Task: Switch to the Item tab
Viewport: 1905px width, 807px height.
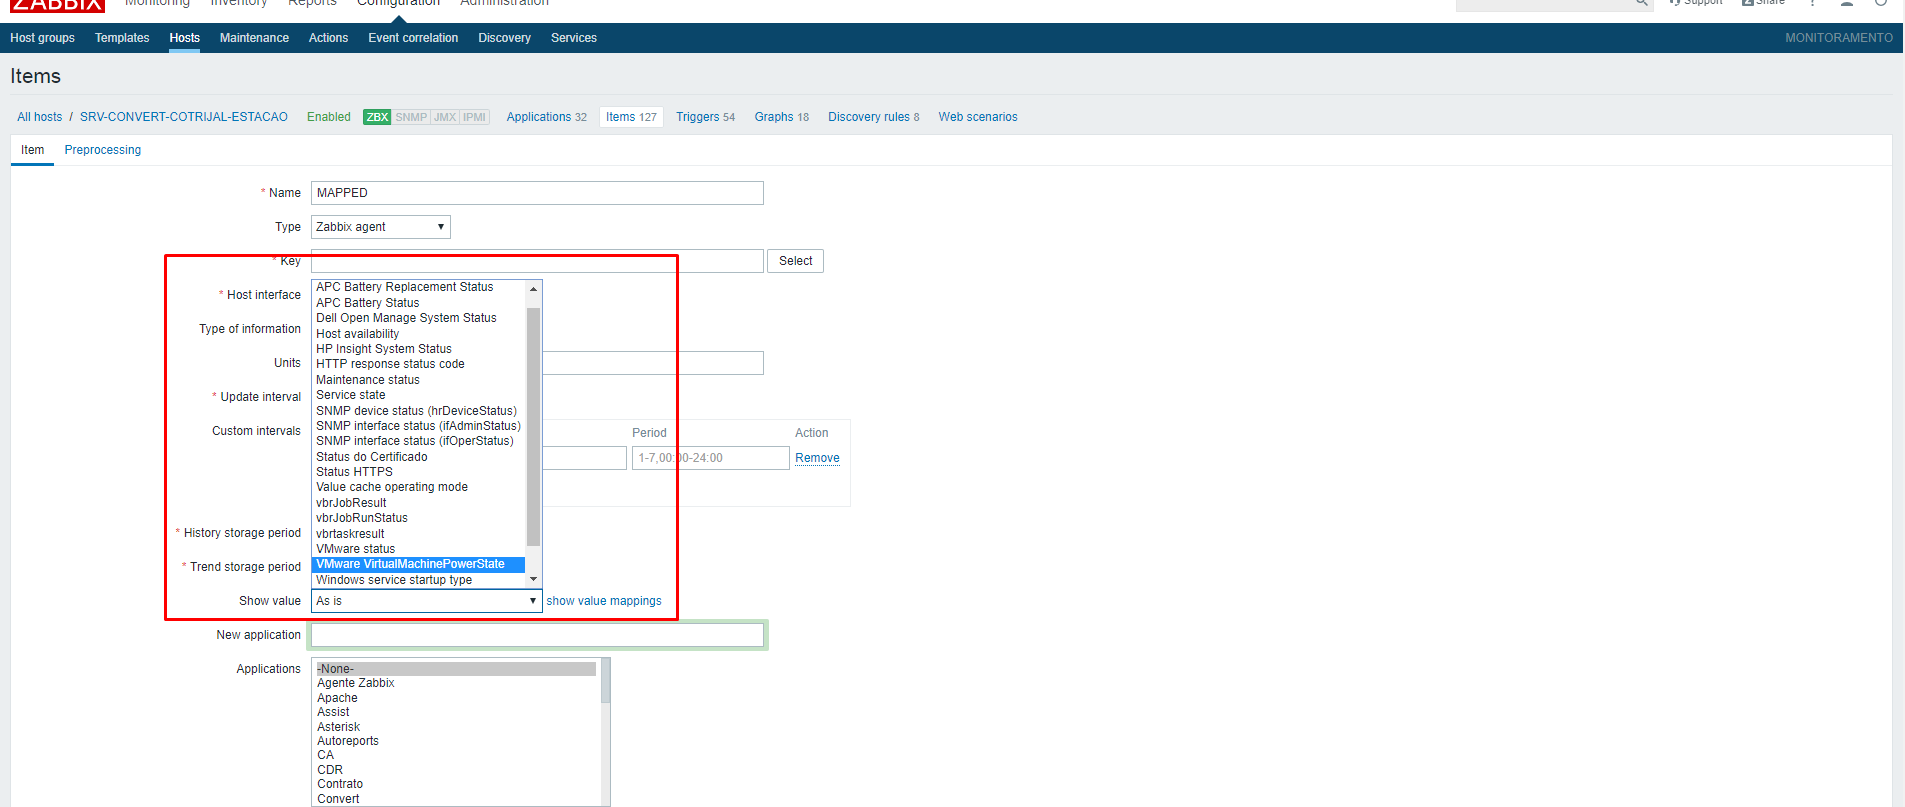Action: tap(33, 150)
